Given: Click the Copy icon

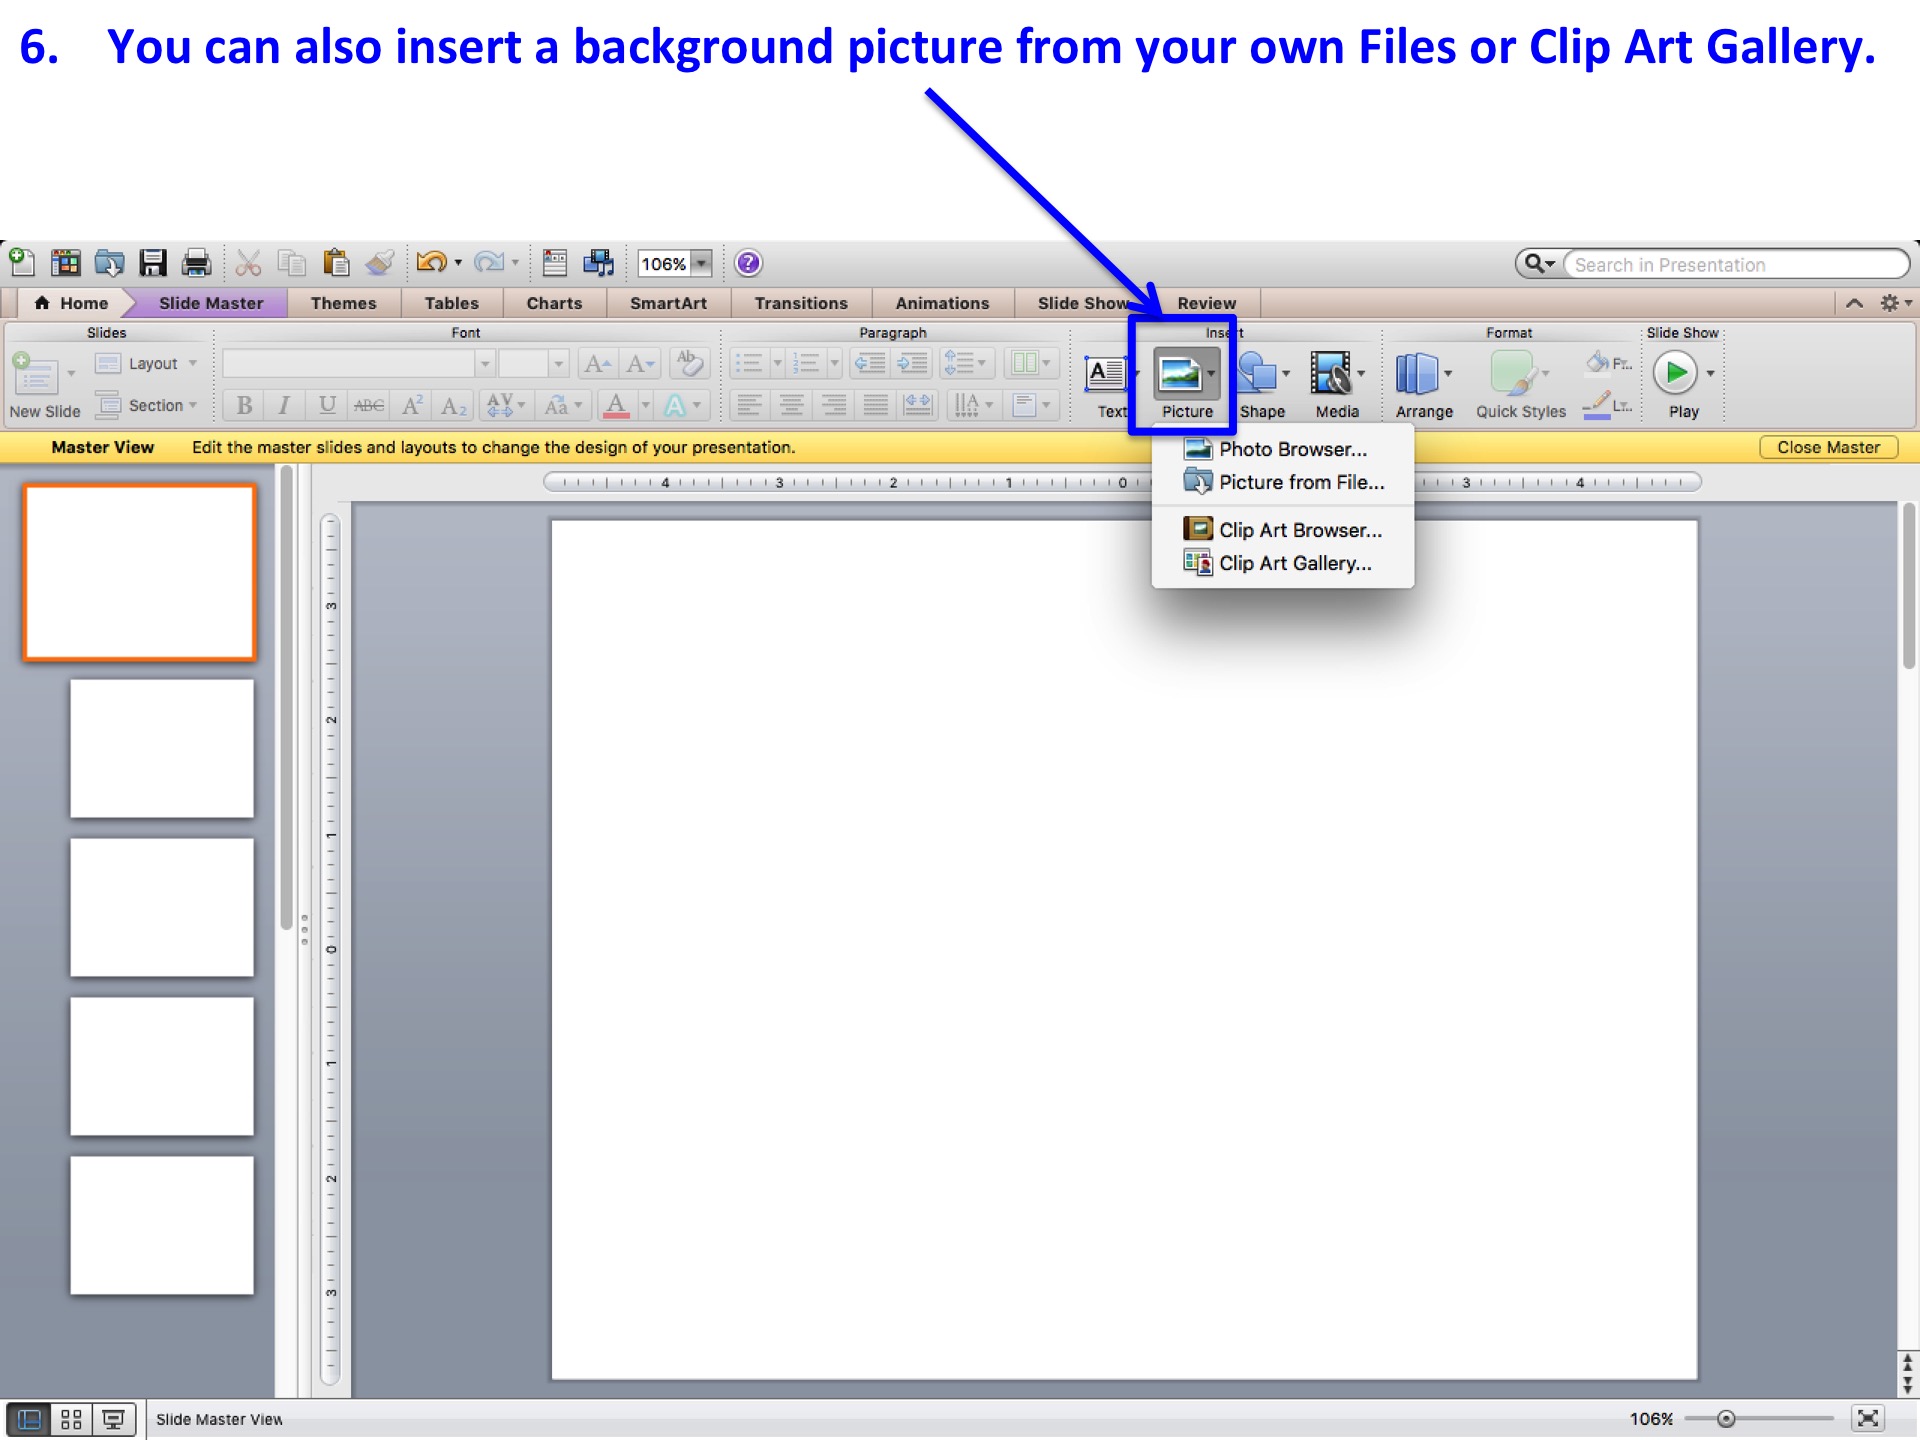Looking at the screenshot, I should [292, 263].
